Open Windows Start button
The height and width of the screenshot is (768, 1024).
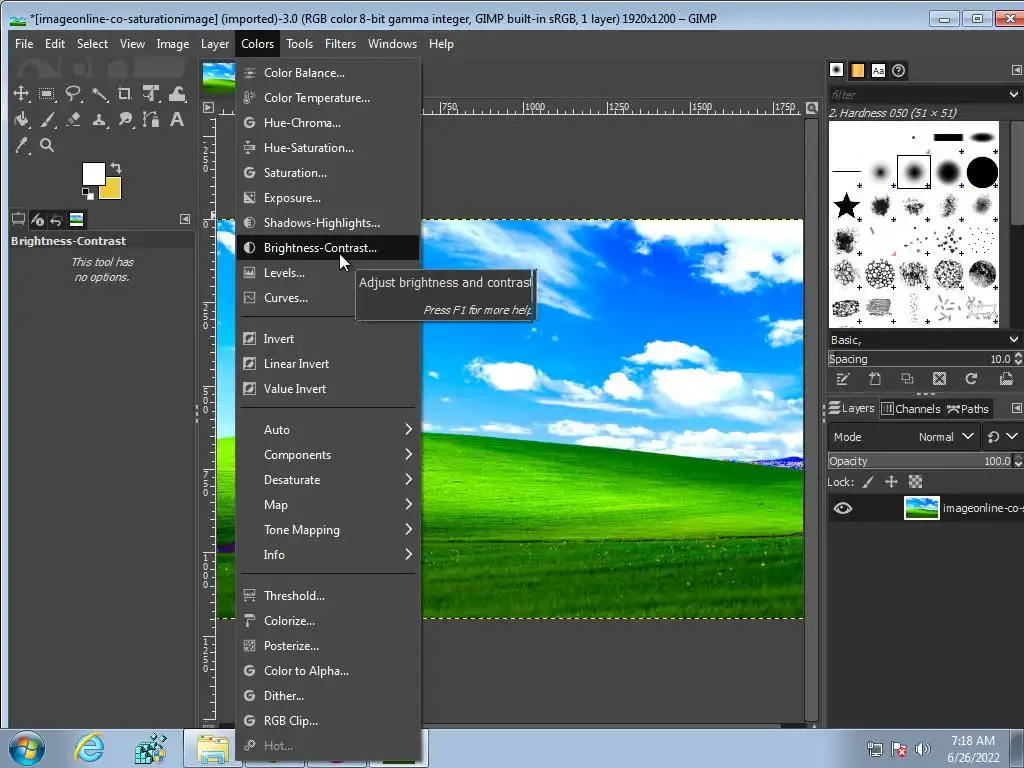pos(27,748)
